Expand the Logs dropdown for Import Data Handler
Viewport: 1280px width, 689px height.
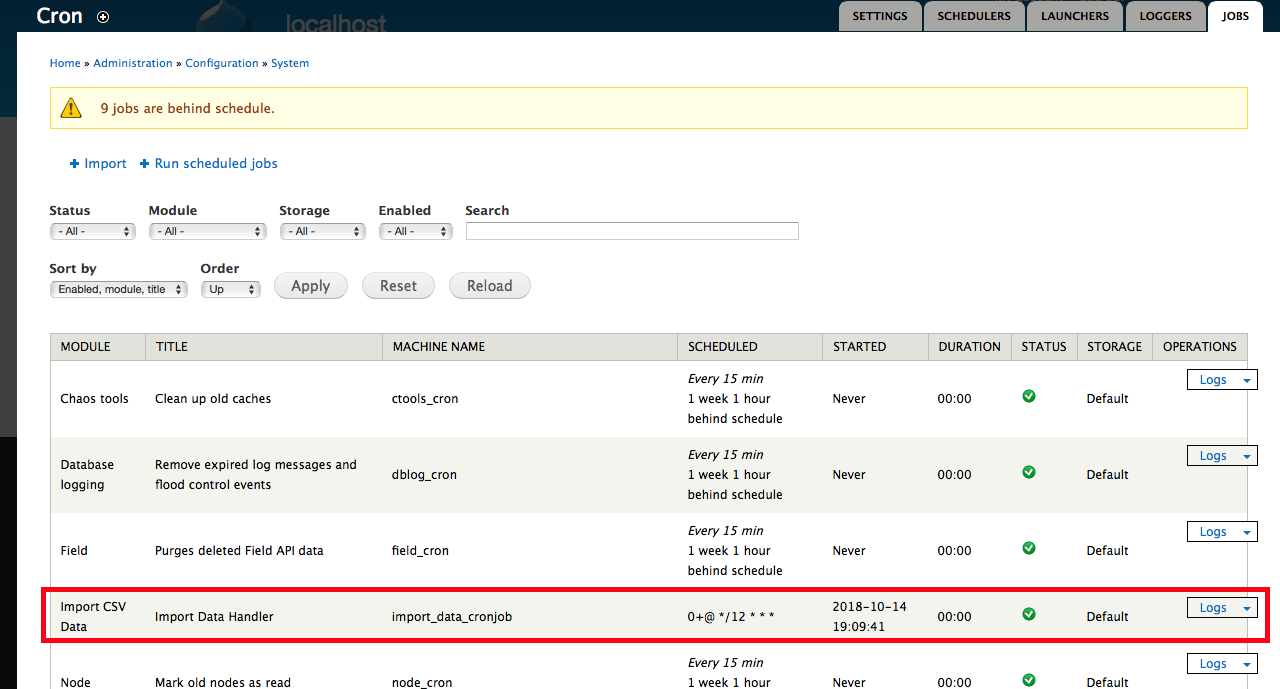point(1248,607)
